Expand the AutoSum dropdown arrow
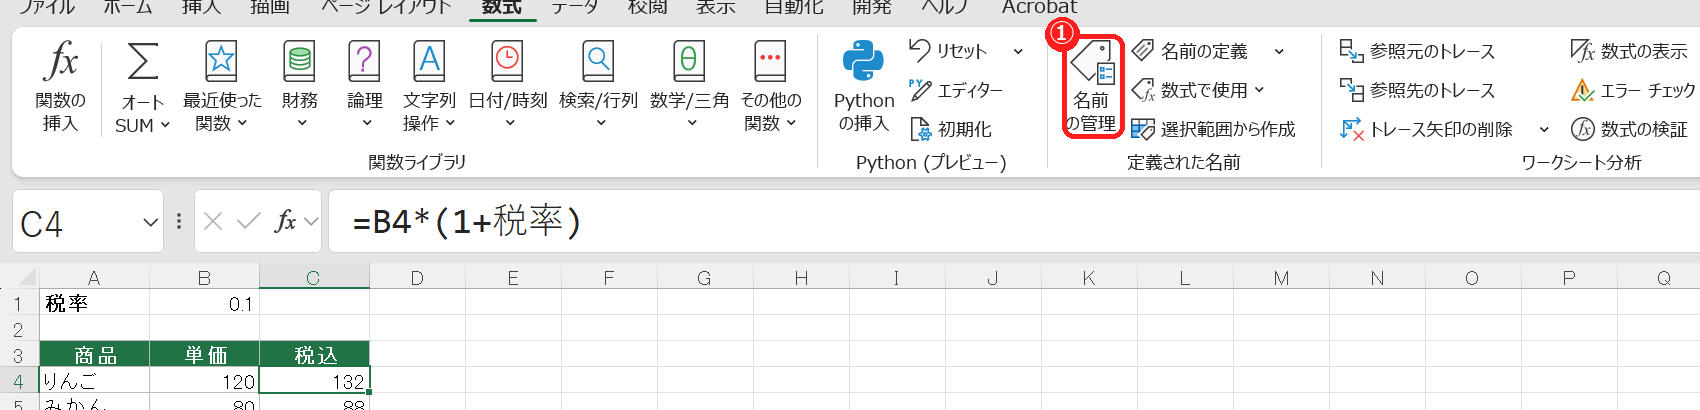Image resolution: width=1700 pixels, height=410 pixels. click(x=165, y=125)
